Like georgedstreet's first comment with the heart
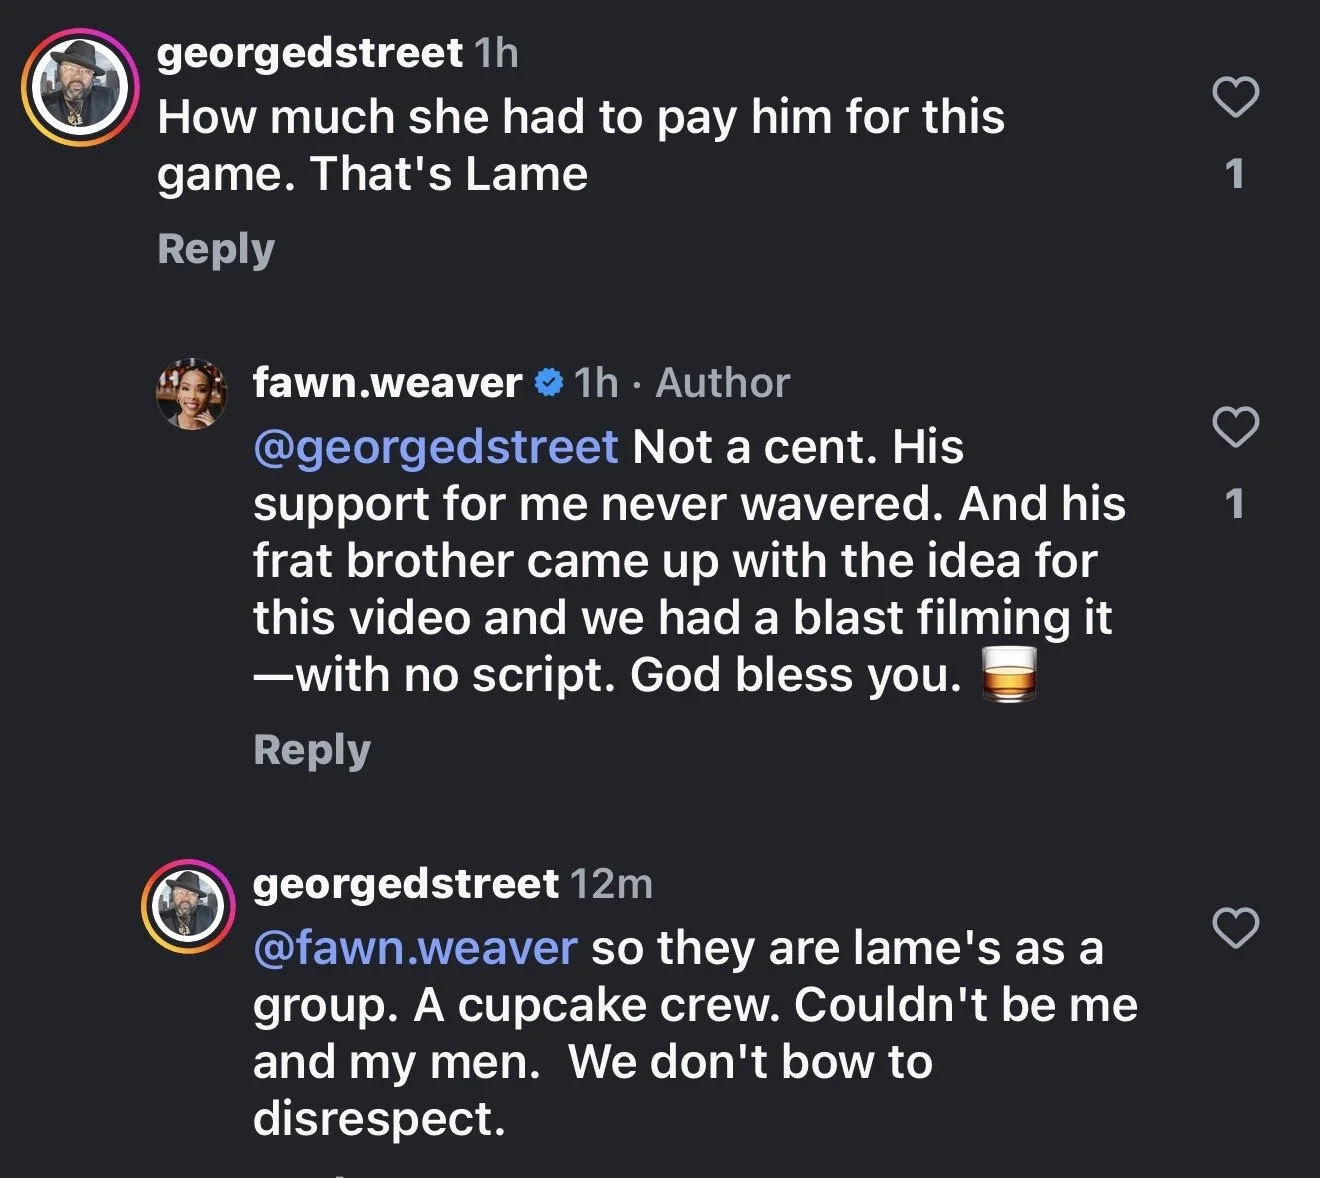Screen dimensions: 1320x1178 coord(1235,97)
